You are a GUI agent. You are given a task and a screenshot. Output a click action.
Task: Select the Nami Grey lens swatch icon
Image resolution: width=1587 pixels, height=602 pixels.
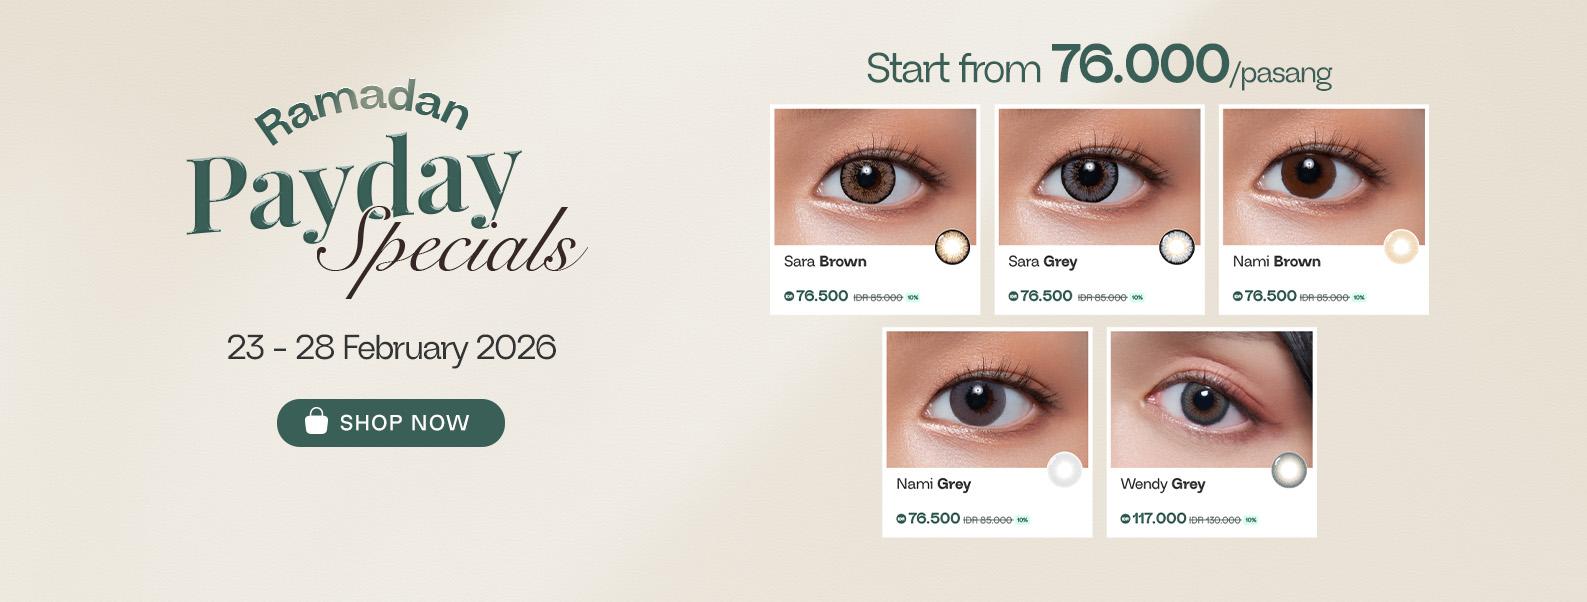pos(1065,470)
